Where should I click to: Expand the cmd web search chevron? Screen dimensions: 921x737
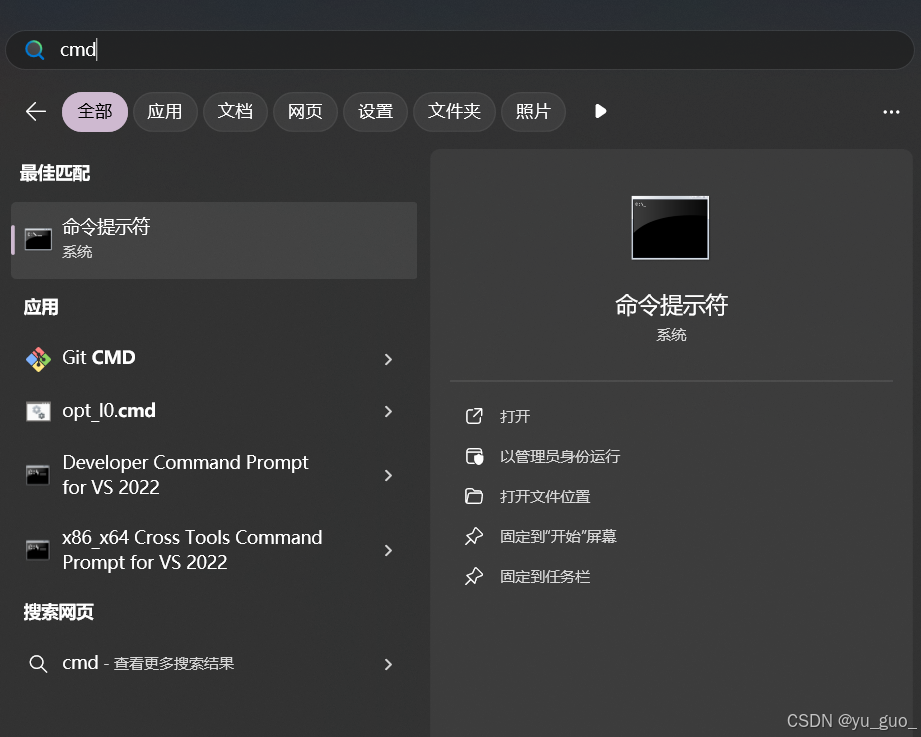tap(388, 664)
